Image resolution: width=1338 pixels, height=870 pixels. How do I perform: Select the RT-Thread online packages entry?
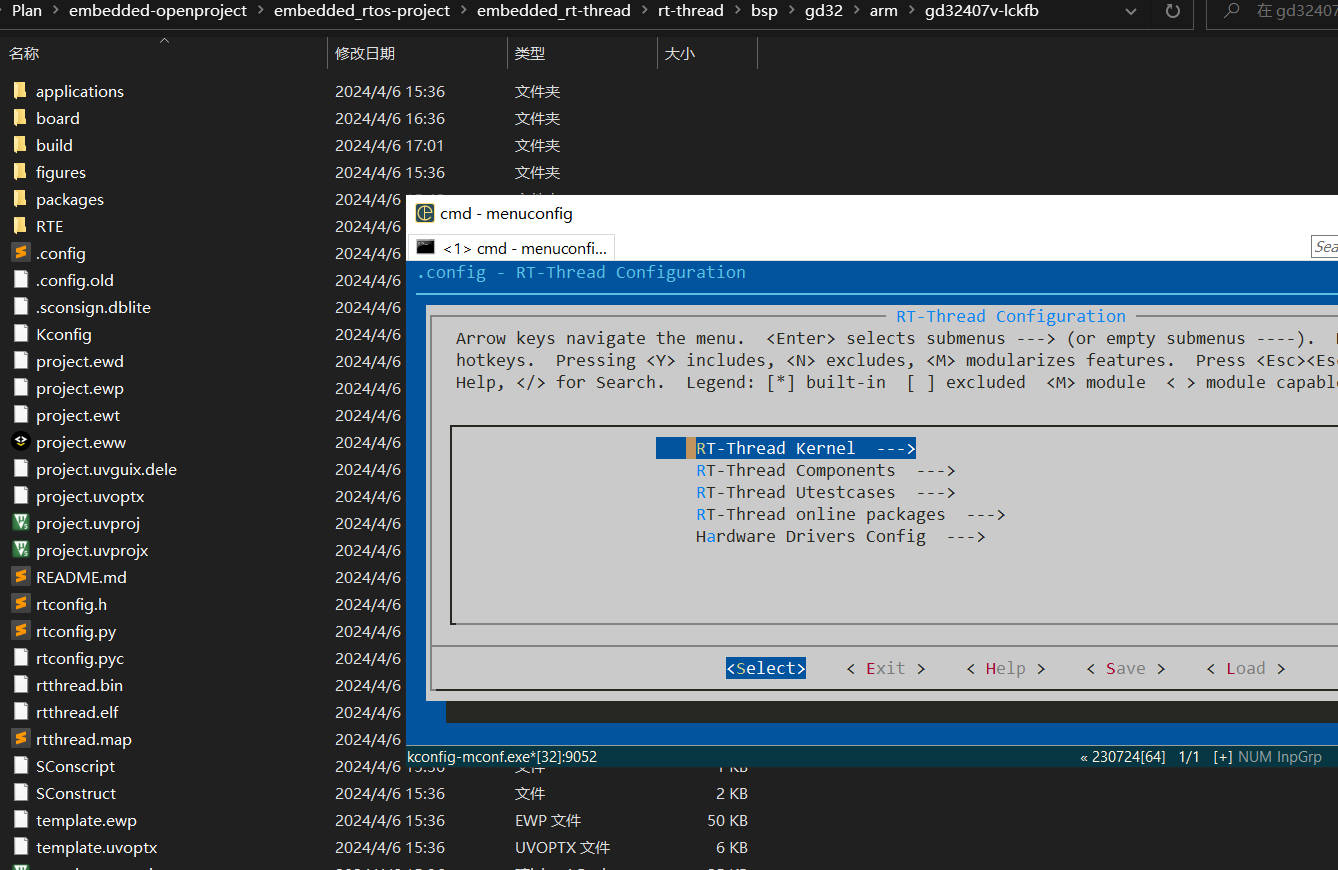tap(850, 514)
